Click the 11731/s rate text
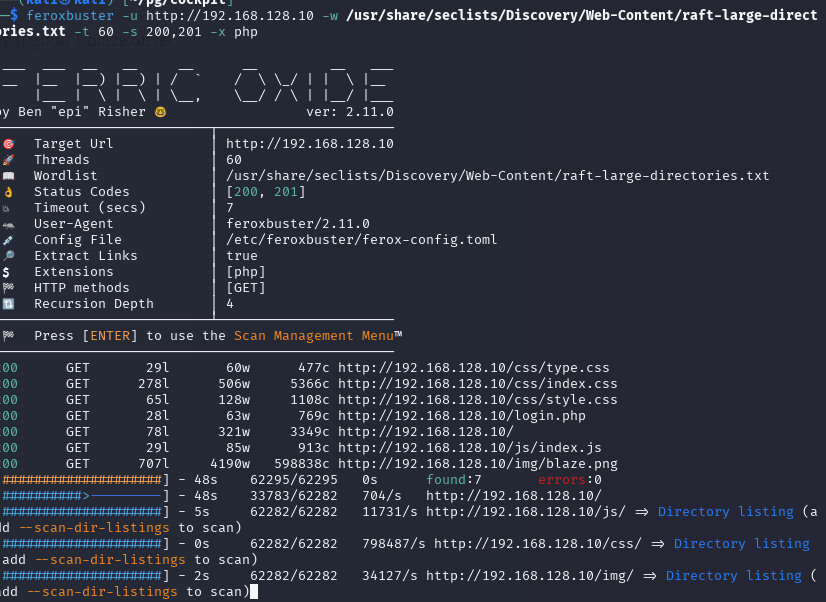This screenshot has height=602, width=826. [x=390, y=512]
